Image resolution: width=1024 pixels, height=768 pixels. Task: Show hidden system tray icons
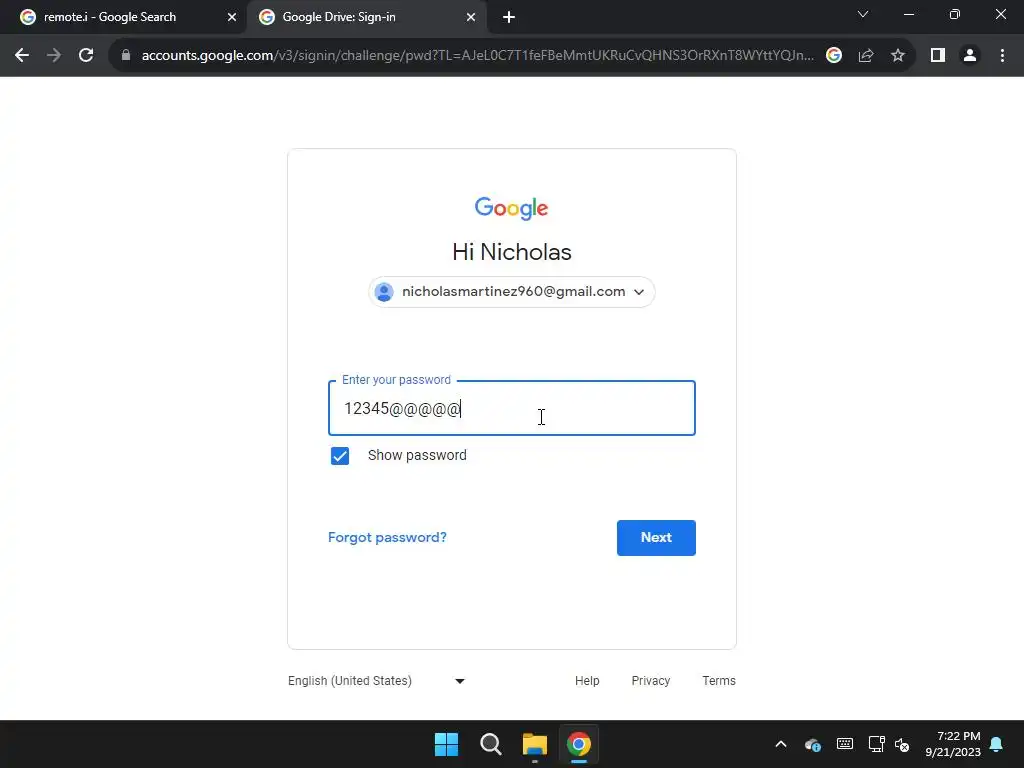pos(781,744)
